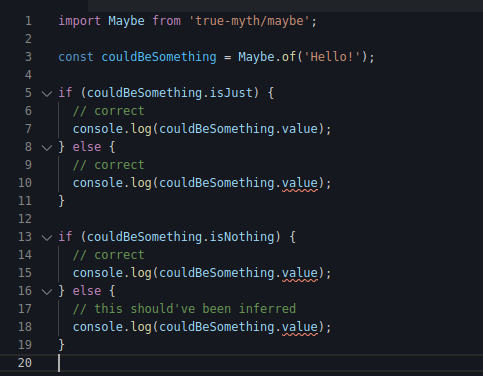Click the const keyword on line 3
The image size is (483, 376).
pyautogui.click(x=76, y=57)
